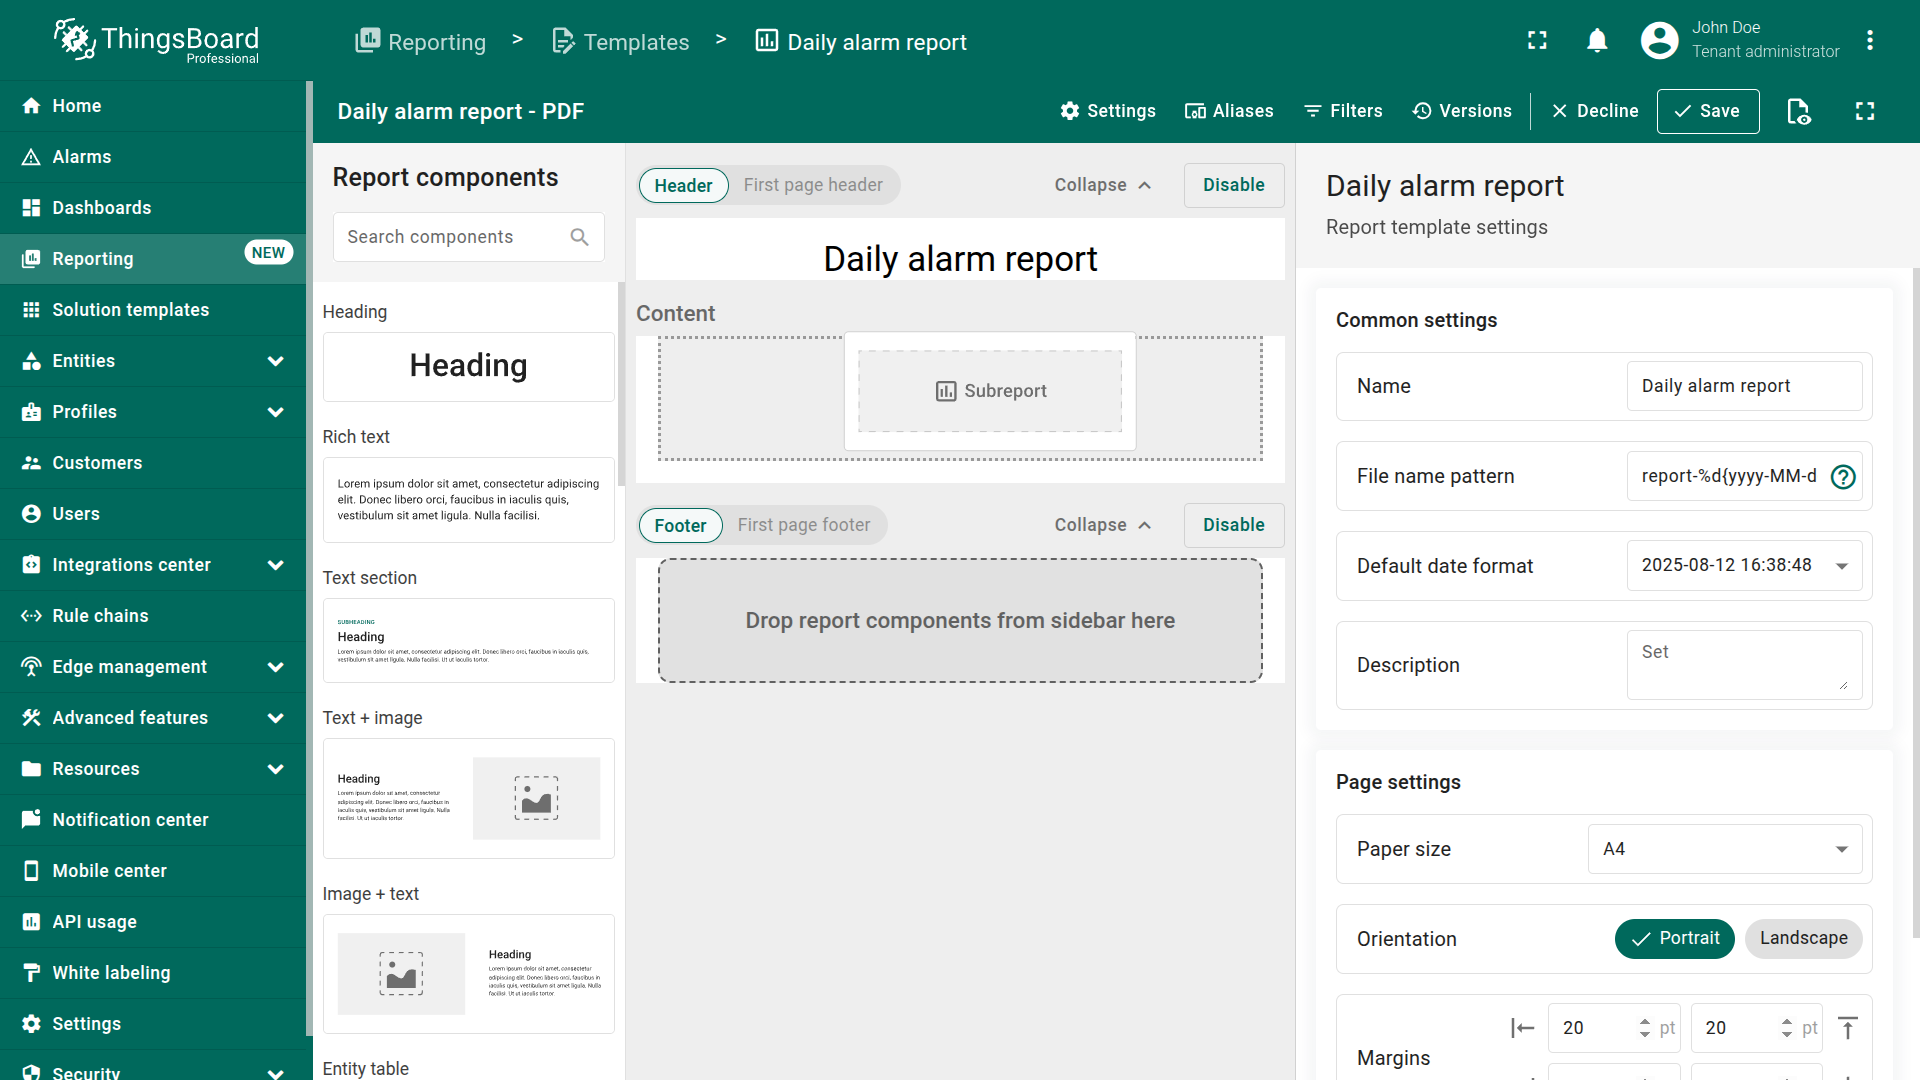Disable the footer section
The image size is (1920, 1080).
(1233, 525)
